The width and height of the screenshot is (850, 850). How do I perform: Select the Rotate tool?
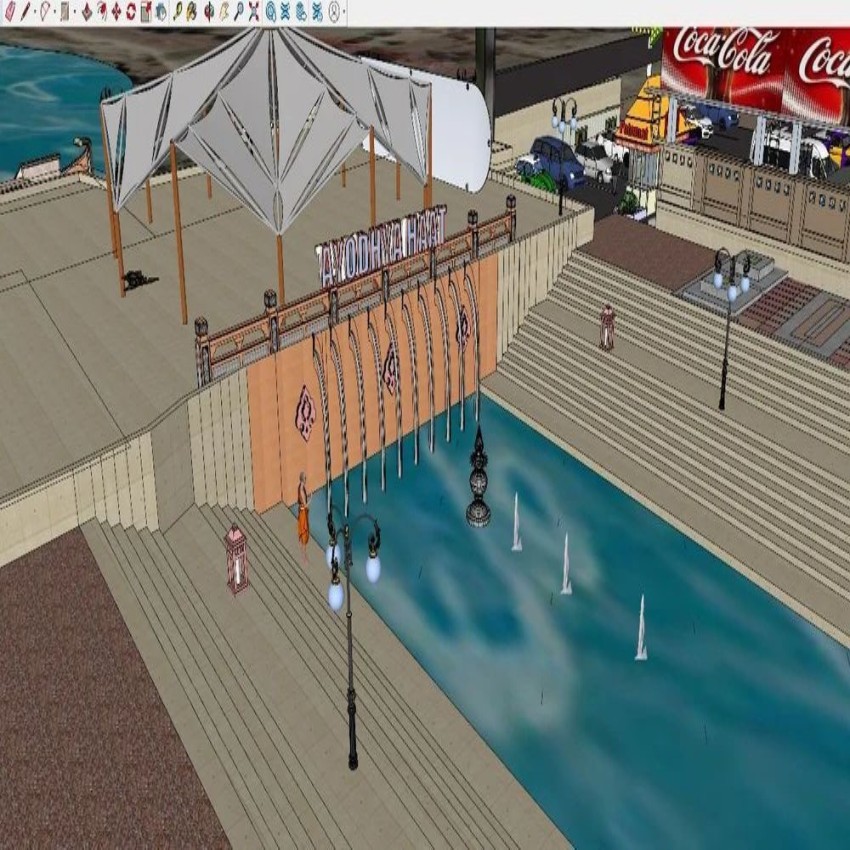click(131, 10)
